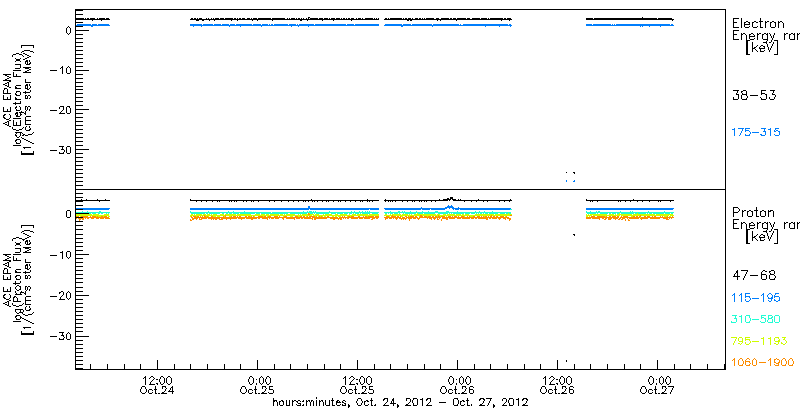Click the 0 tick label in proton panel
This screenshot has height=410, width=800.
(x=67, y=214)
